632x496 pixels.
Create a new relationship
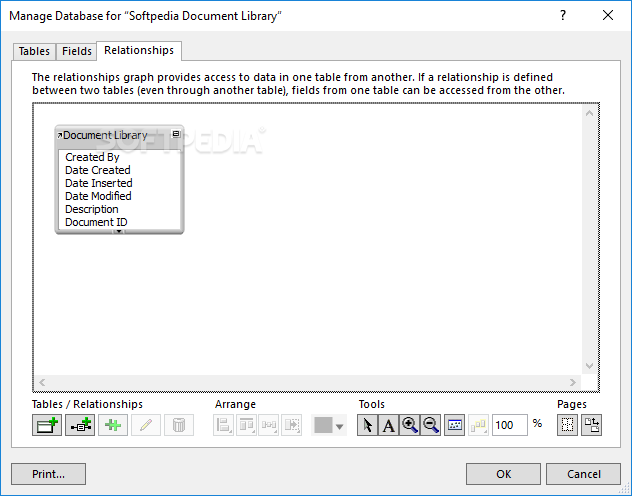click(80, 425)
